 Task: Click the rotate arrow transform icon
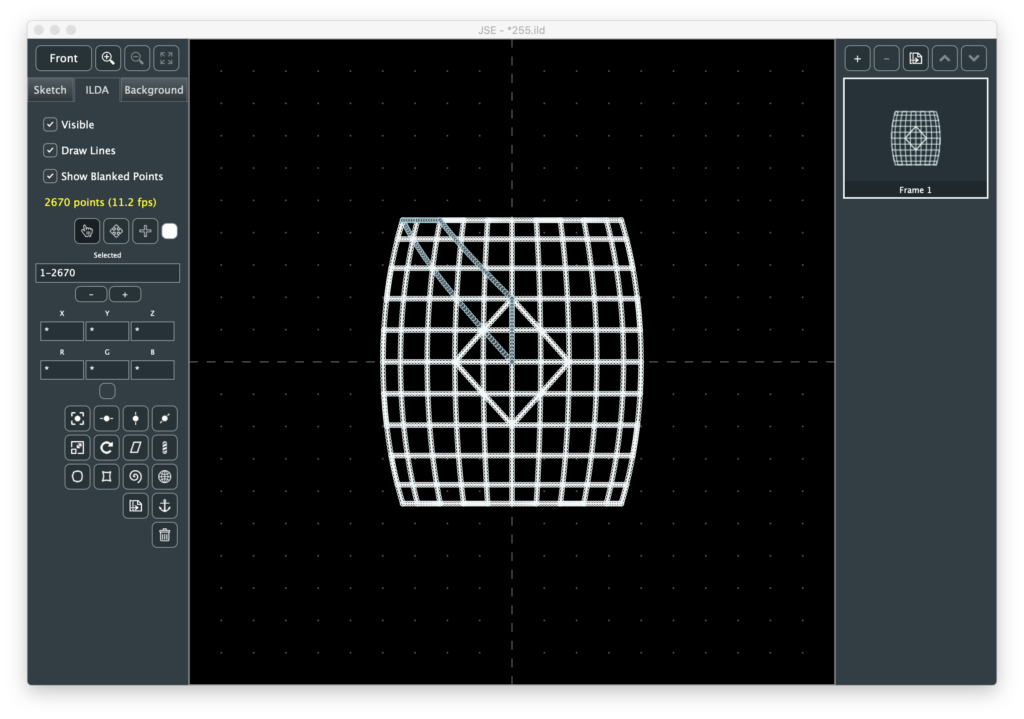(107, 447)
